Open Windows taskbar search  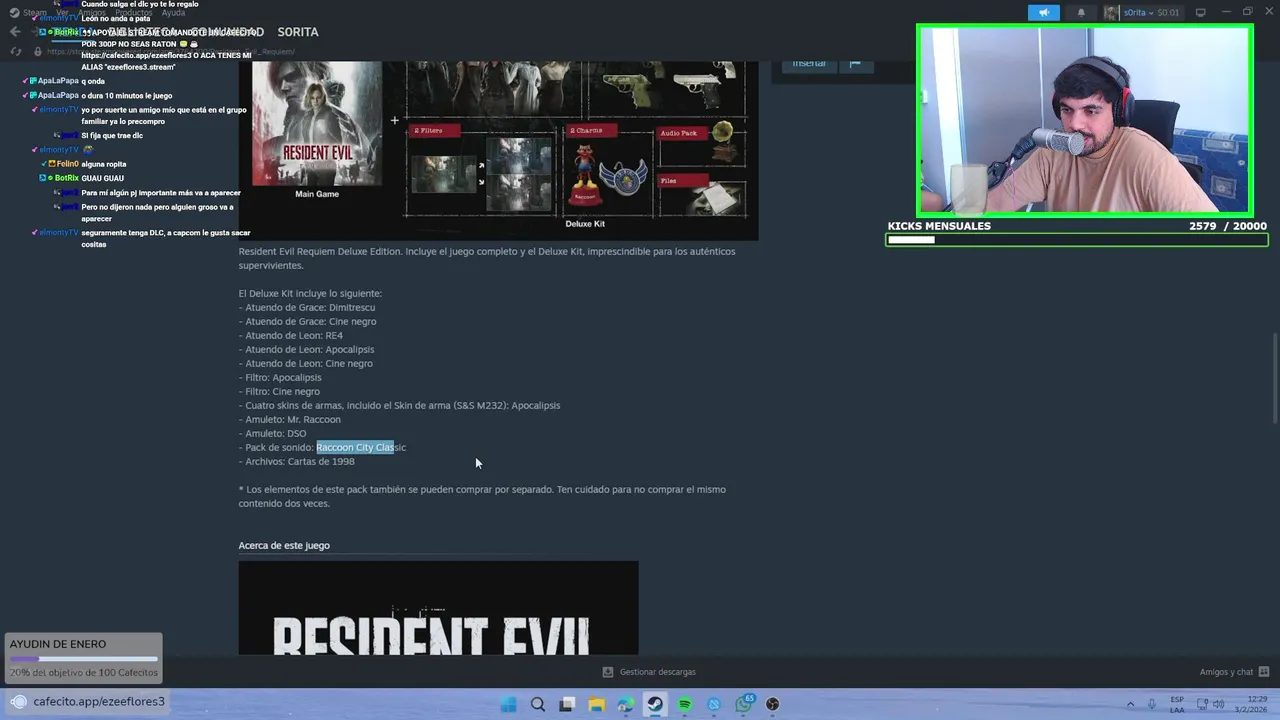click(x=538, y=704)
